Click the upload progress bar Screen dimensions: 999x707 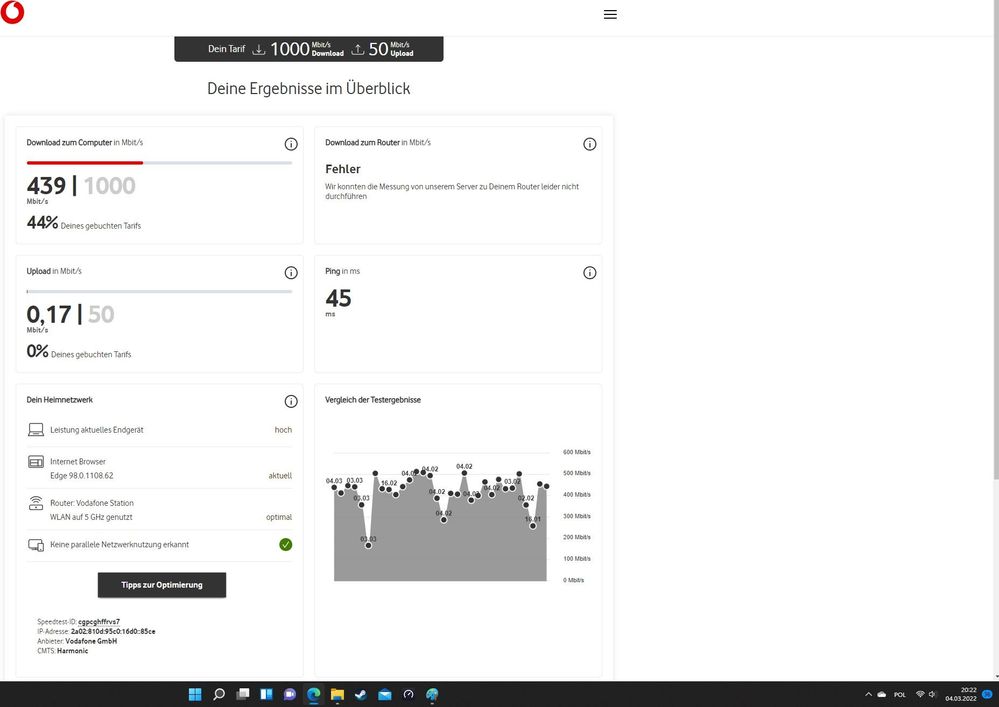coord(159,292)
